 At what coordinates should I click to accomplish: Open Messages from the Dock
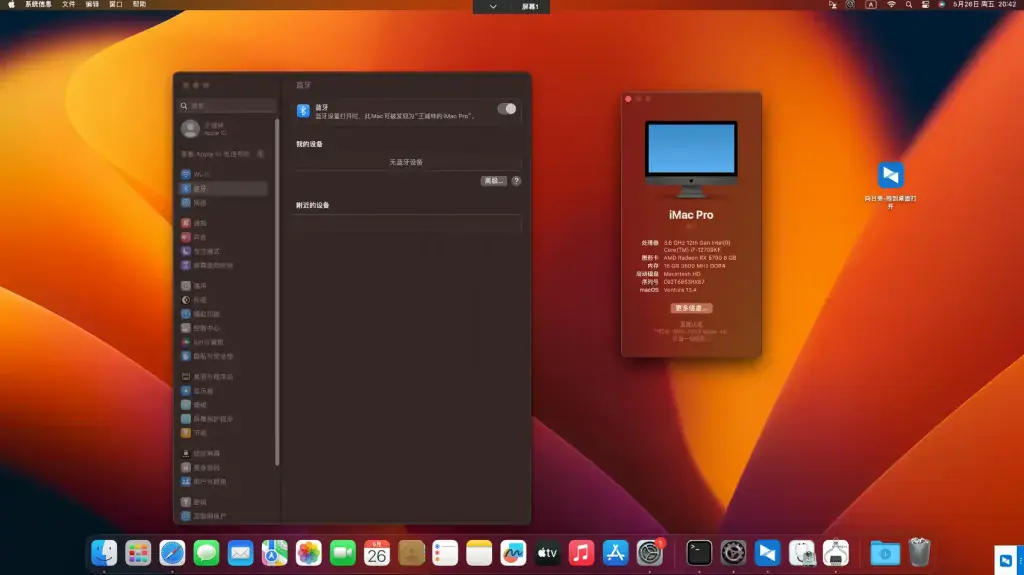coord(206,553)
